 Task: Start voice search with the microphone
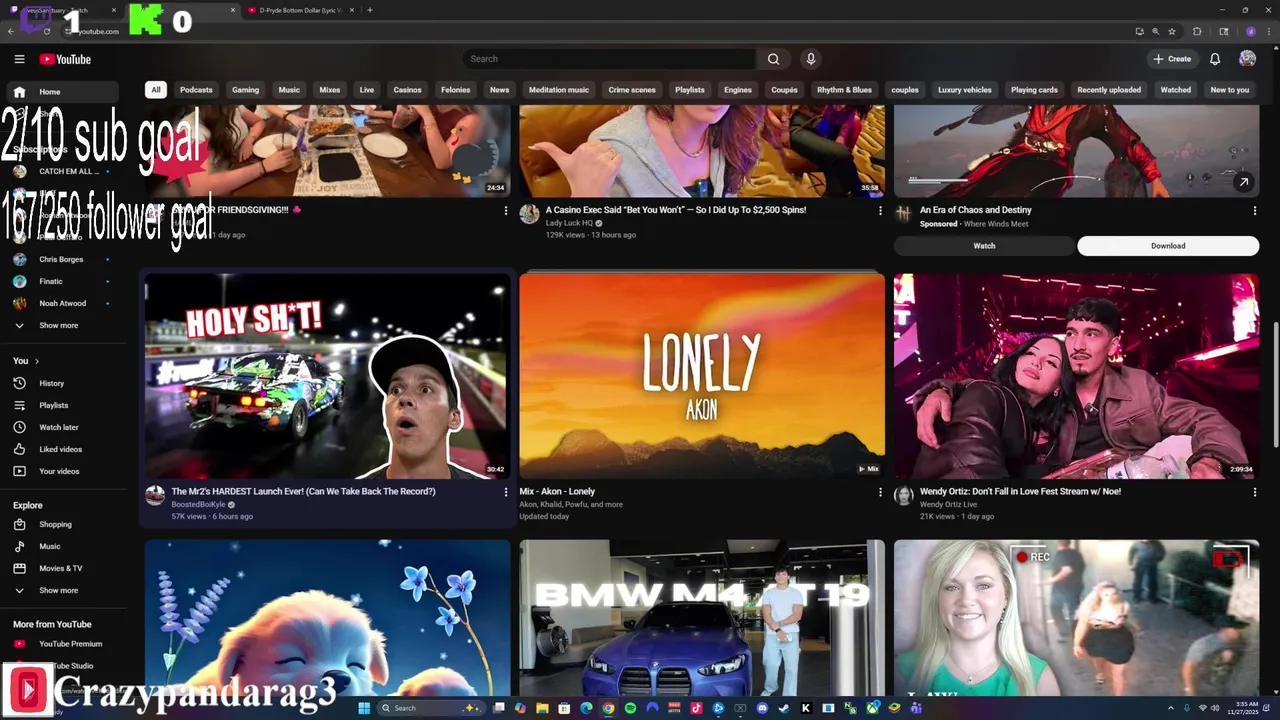click(x=811, y=59)
